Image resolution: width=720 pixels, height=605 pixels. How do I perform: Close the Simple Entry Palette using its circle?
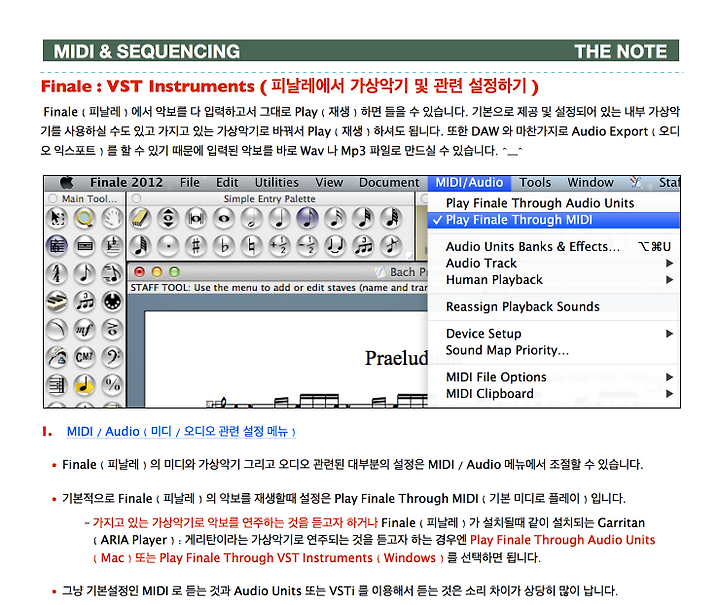pyautogui.click(x=136, y=198)
